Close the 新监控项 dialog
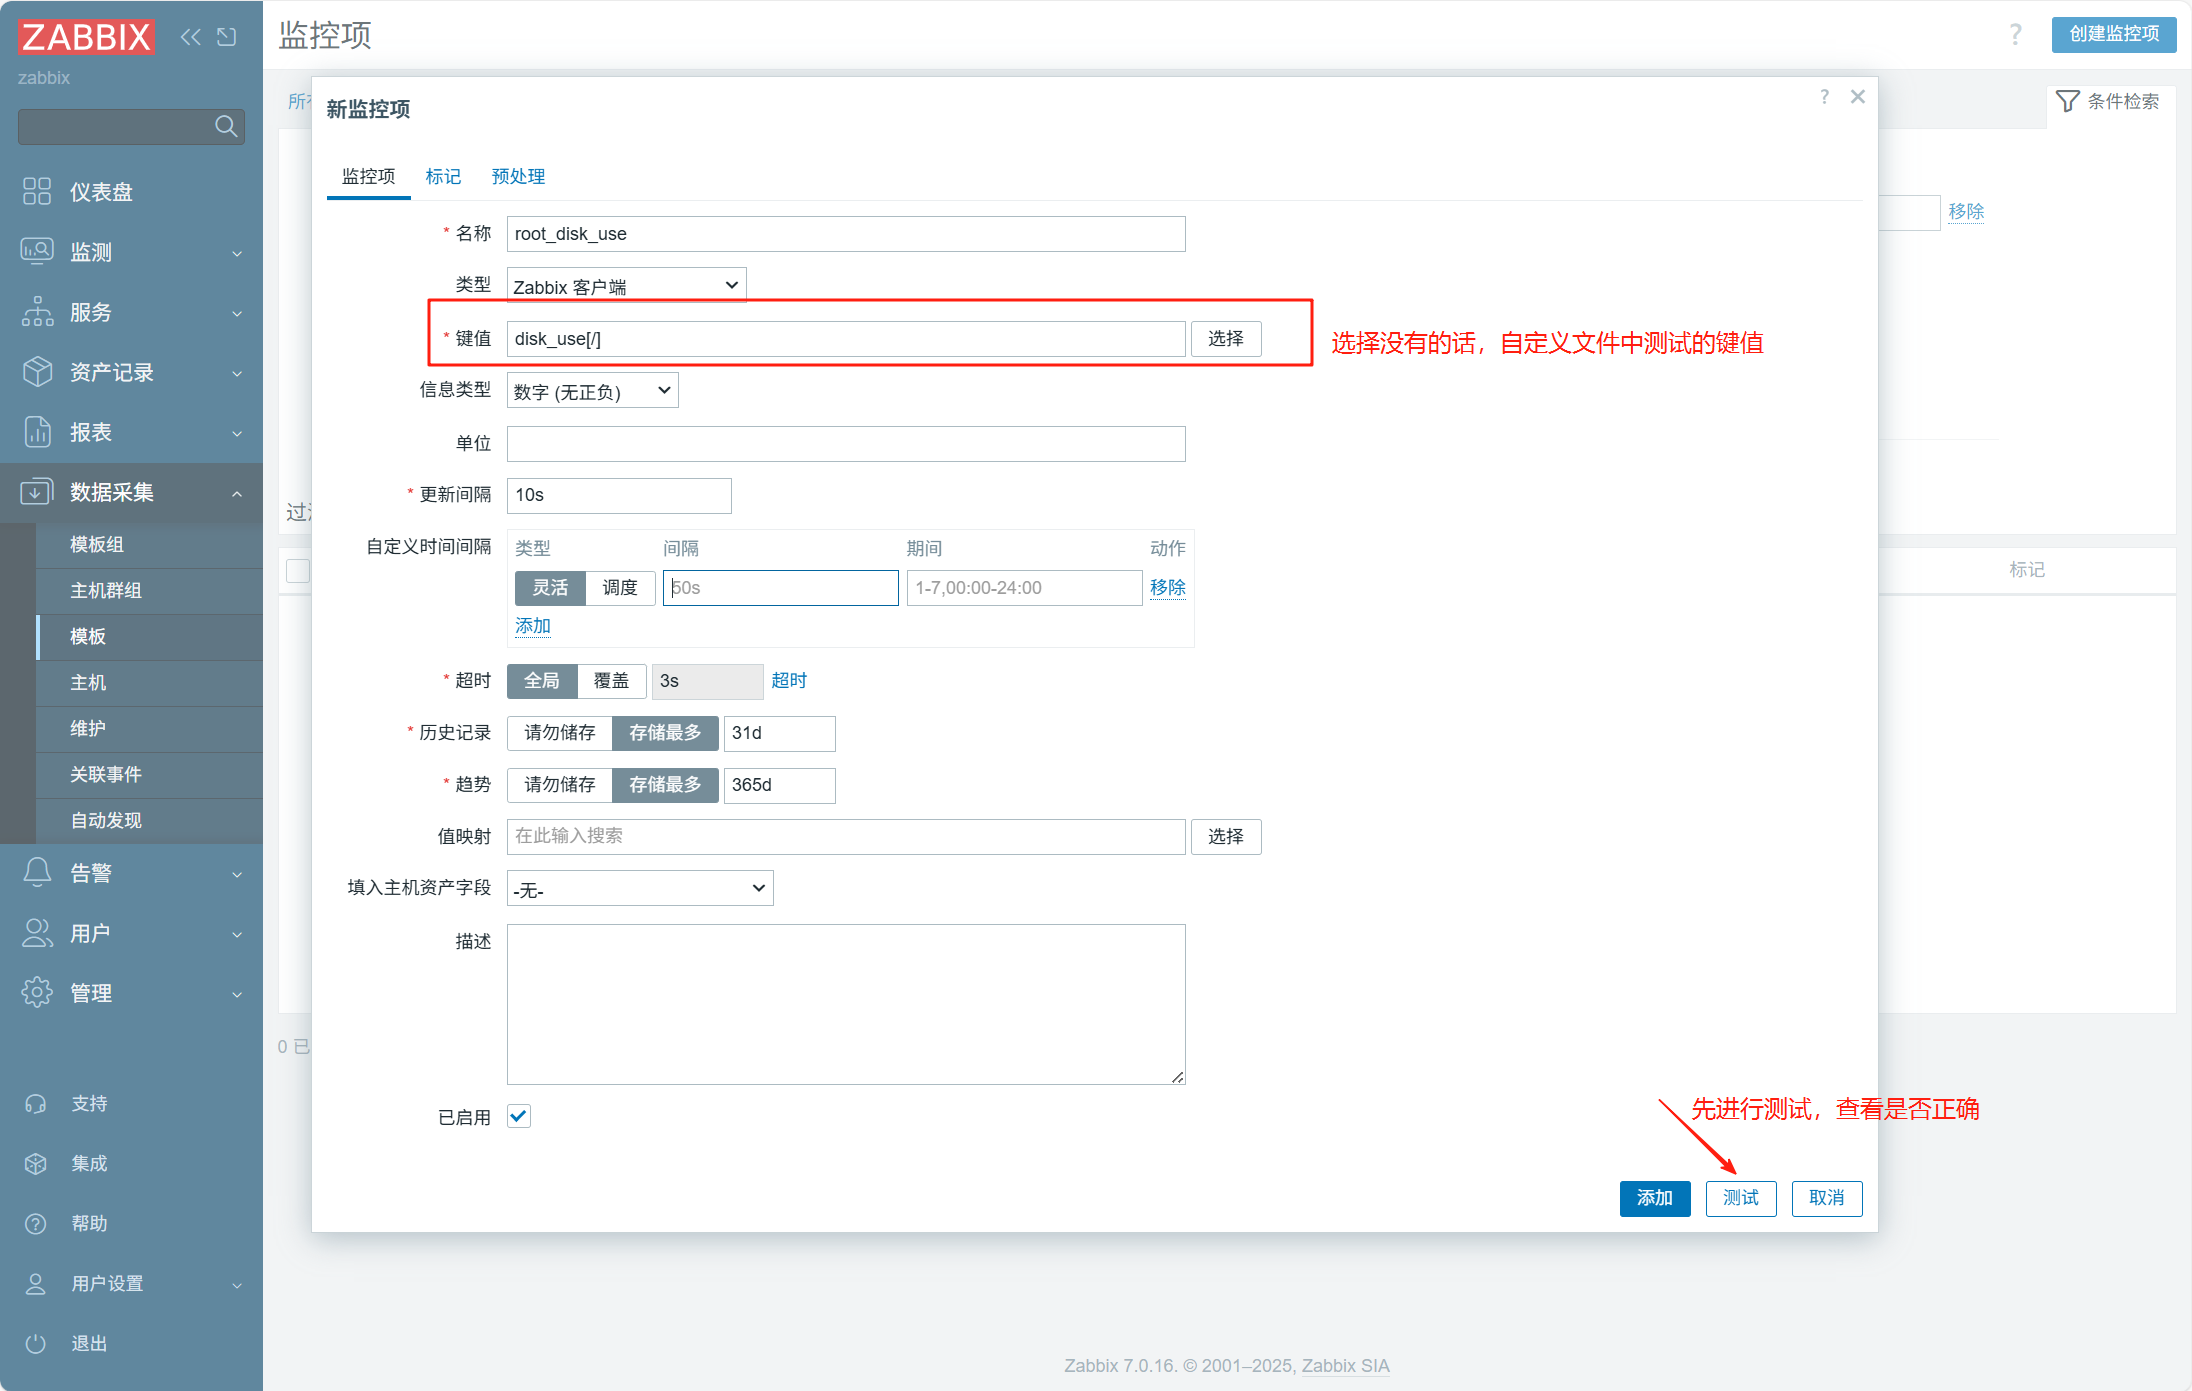Screen dimensions: 2192x1391 pyautogui.click(x=1858, y=97)
